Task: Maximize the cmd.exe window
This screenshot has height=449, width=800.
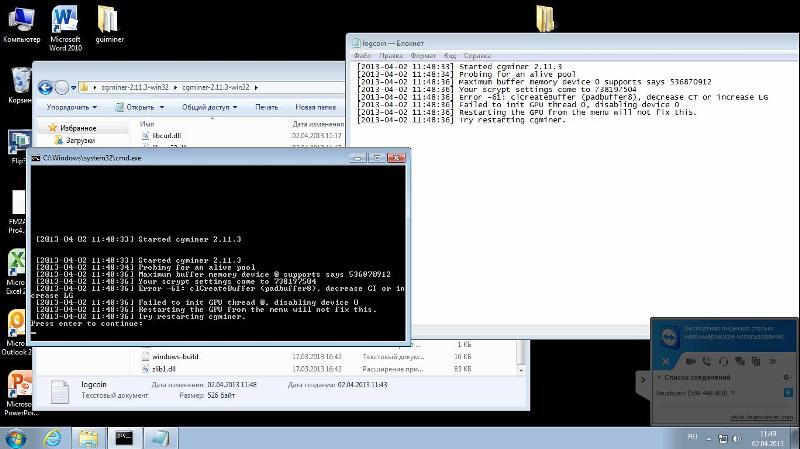Action: click(377, 158)
